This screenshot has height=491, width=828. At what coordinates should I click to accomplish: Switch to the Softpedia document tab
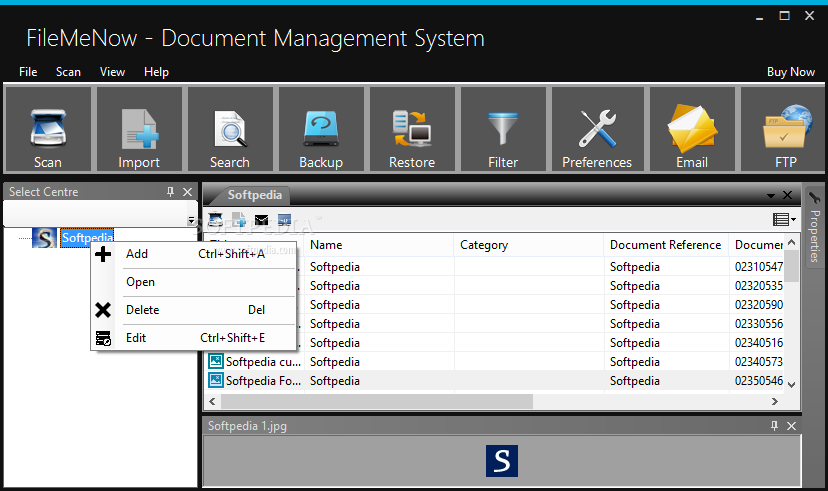[x=255, y=195]
